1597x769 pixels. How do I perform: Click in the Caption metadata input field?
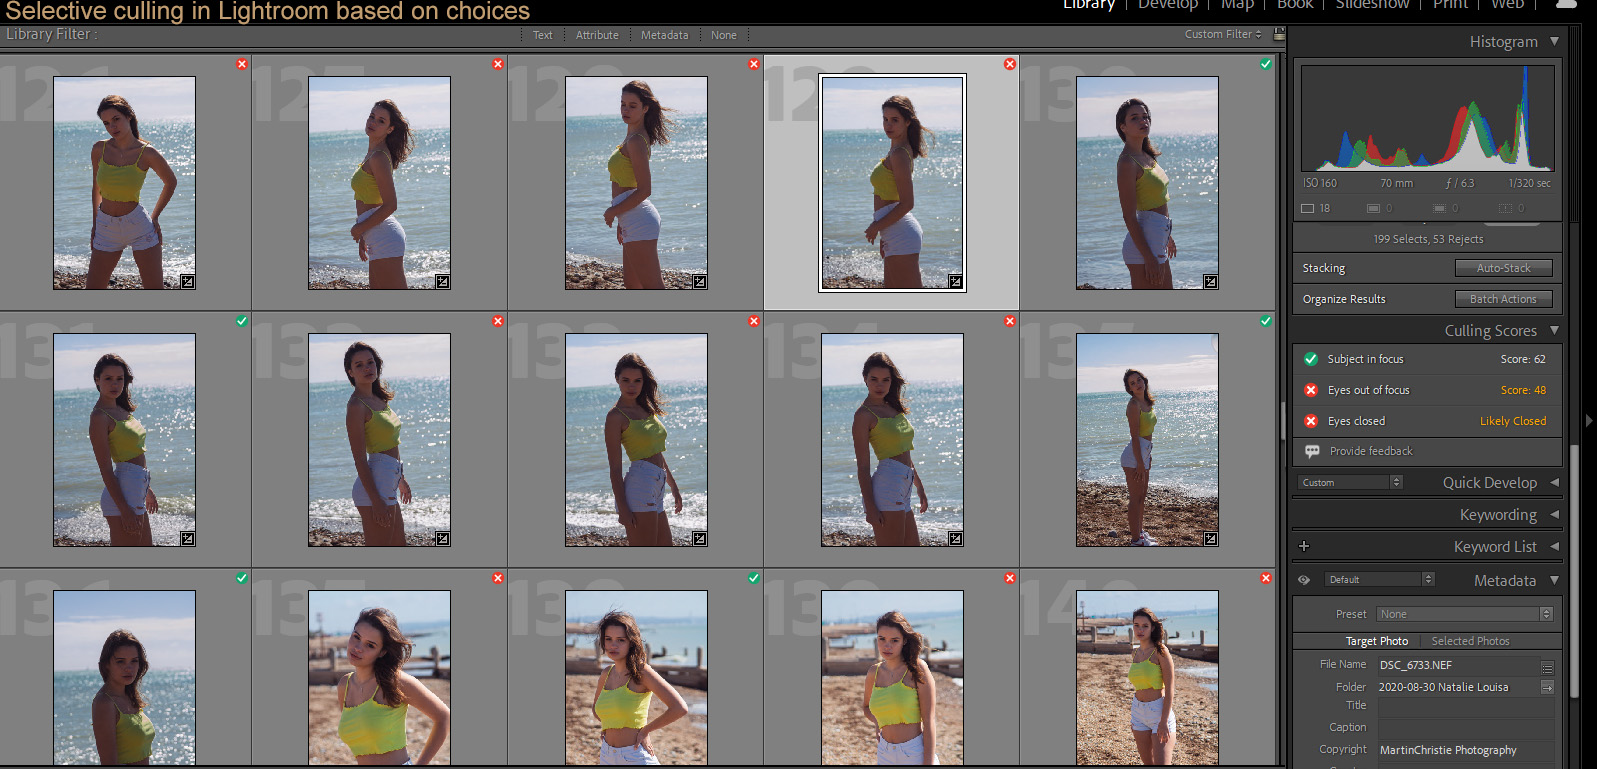1465,728
